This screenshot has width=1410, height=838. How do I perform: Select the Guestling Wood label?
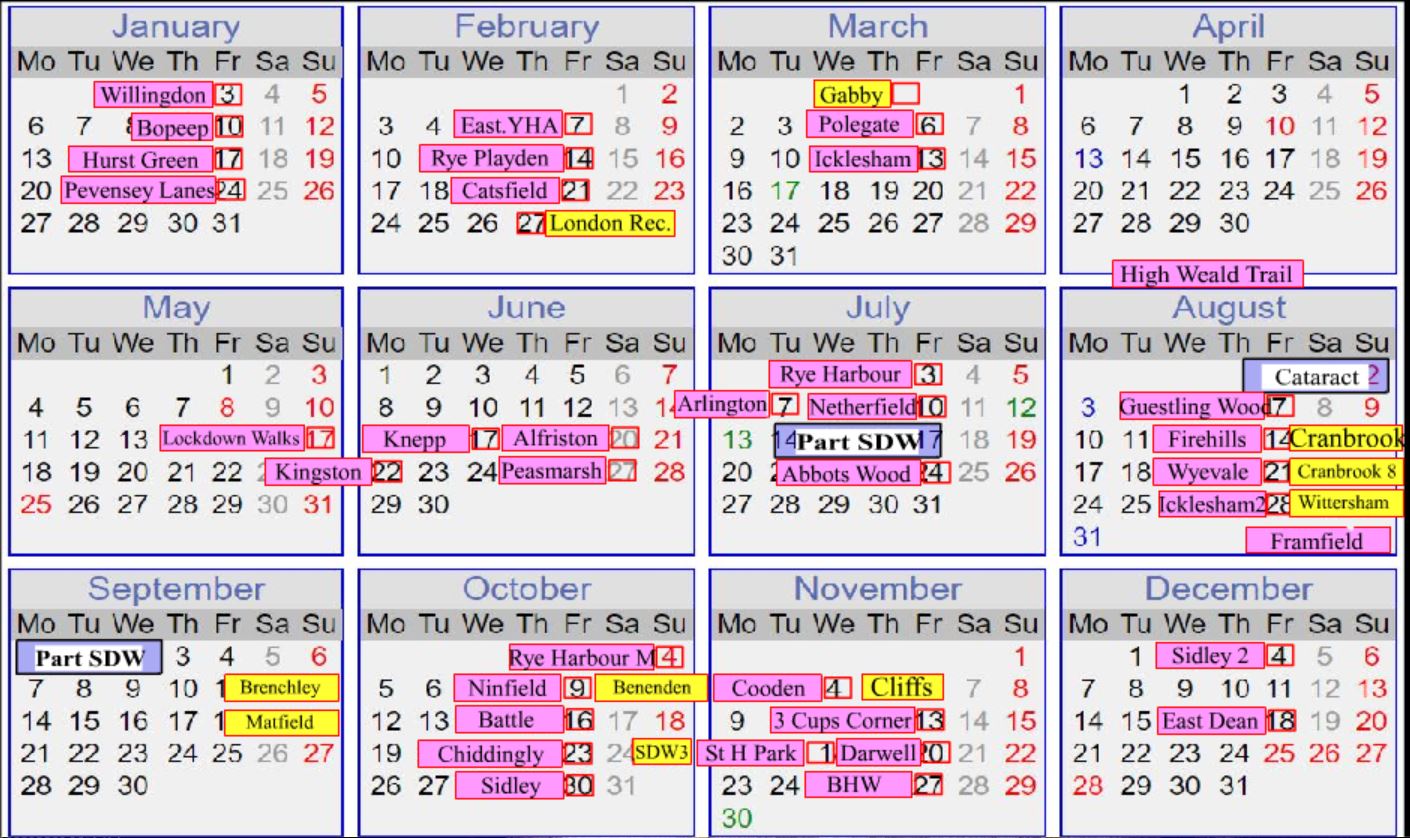click(1194, 406)
